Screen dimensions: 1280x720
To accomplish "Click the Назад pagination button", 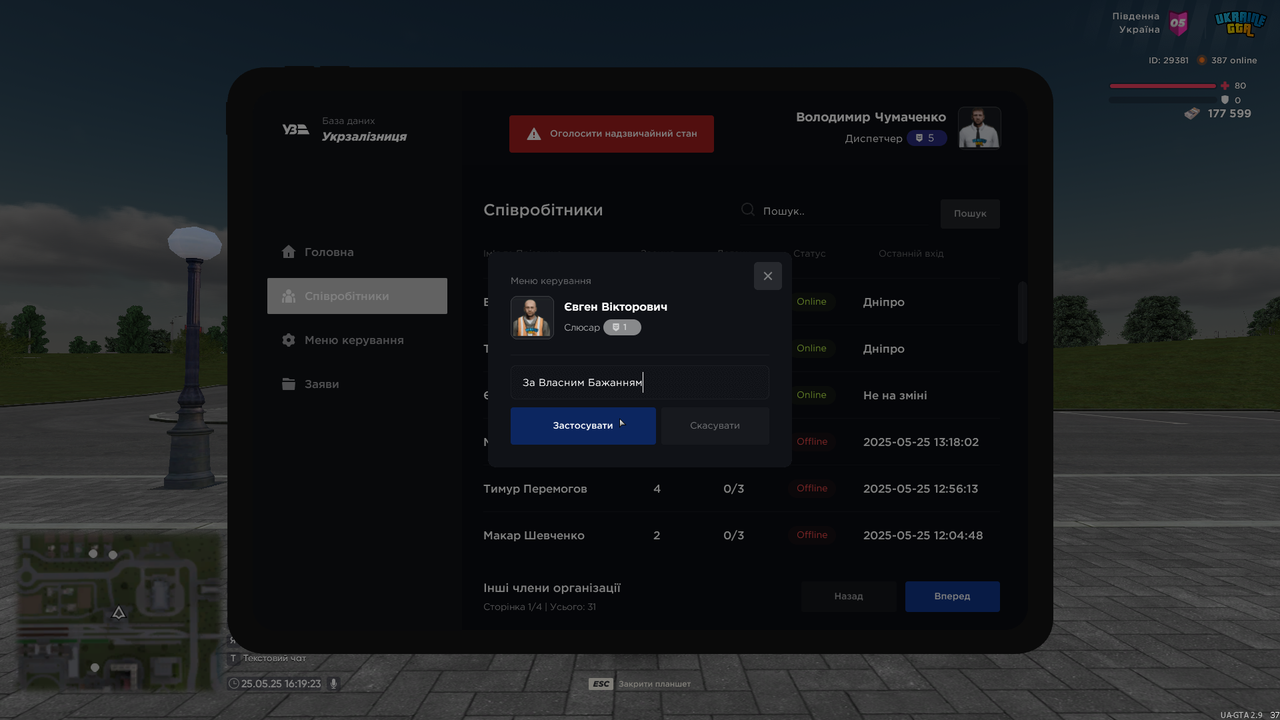I will pyautogui.click(x=849, y=596).
